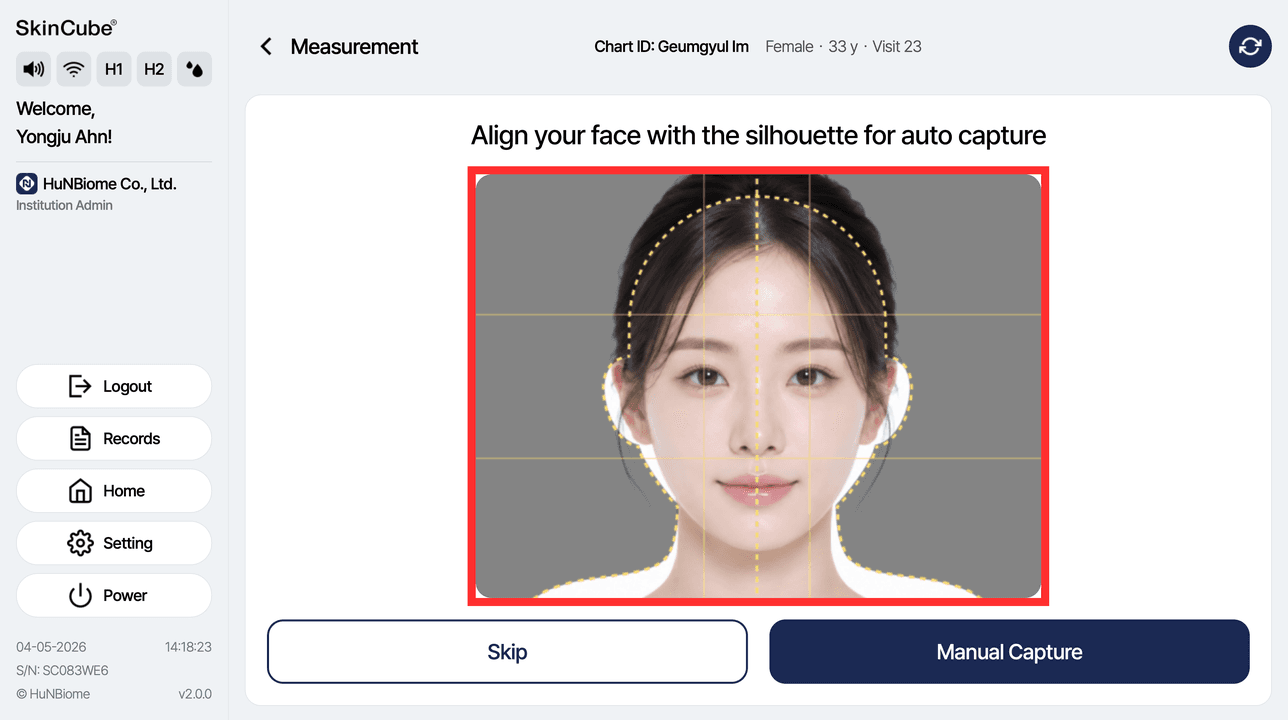
Task: Open the Wi-Fi status icon
Action: click(x=74, y=69)
